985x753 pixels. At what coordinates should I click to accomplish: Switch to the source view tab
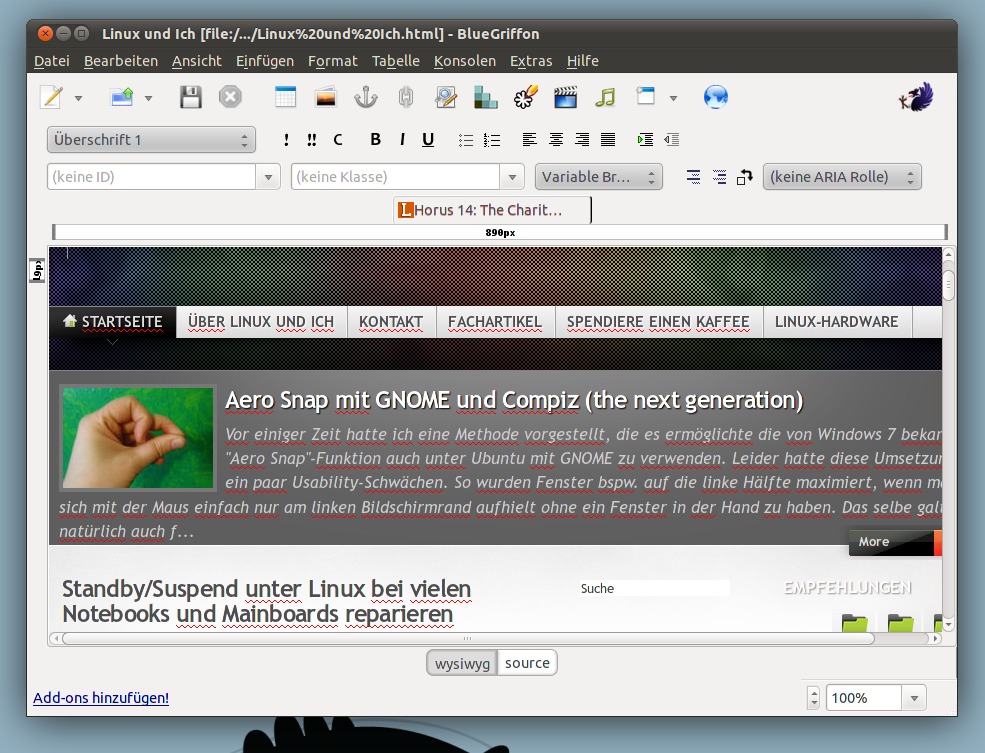pyautogui.click(x=527, y=662)
